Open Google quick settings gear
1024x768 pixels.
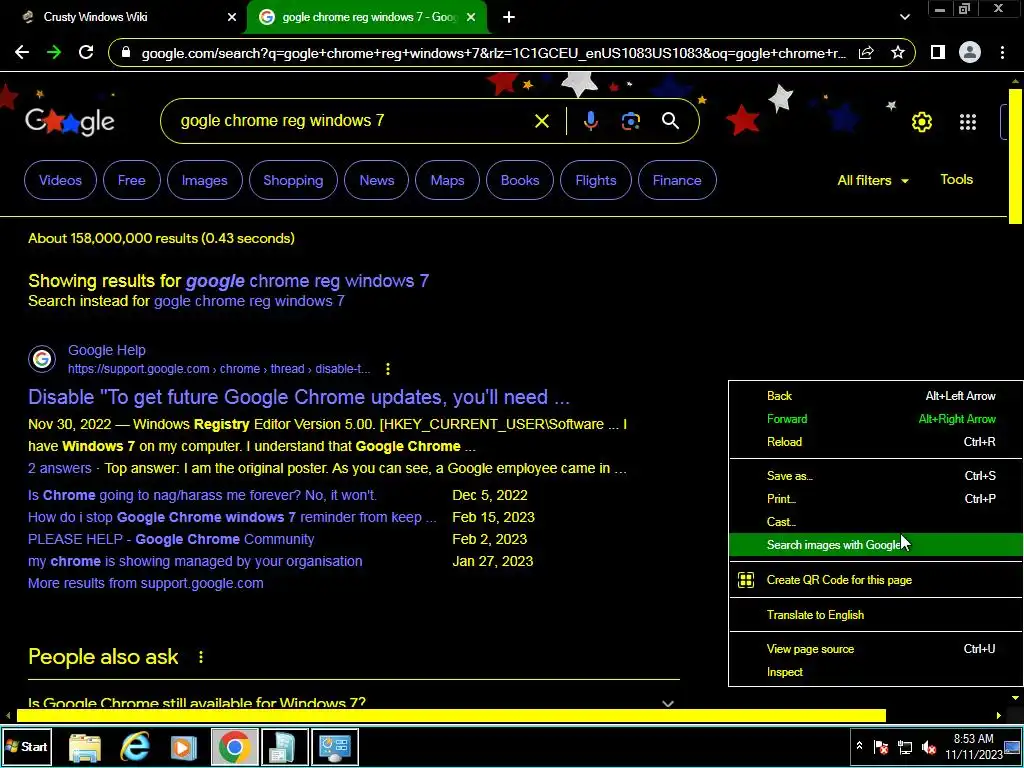coord(921,121)
